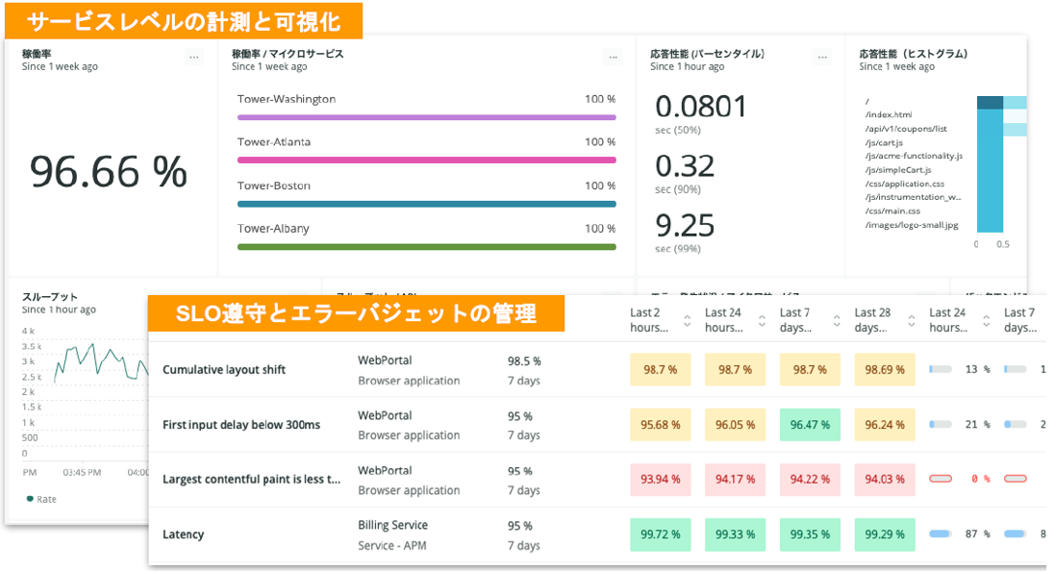The width and height of the screenshot is (1060, 574).
Task: Click sort arrows beside Last 2 hours column
Action: coord(686,321)
